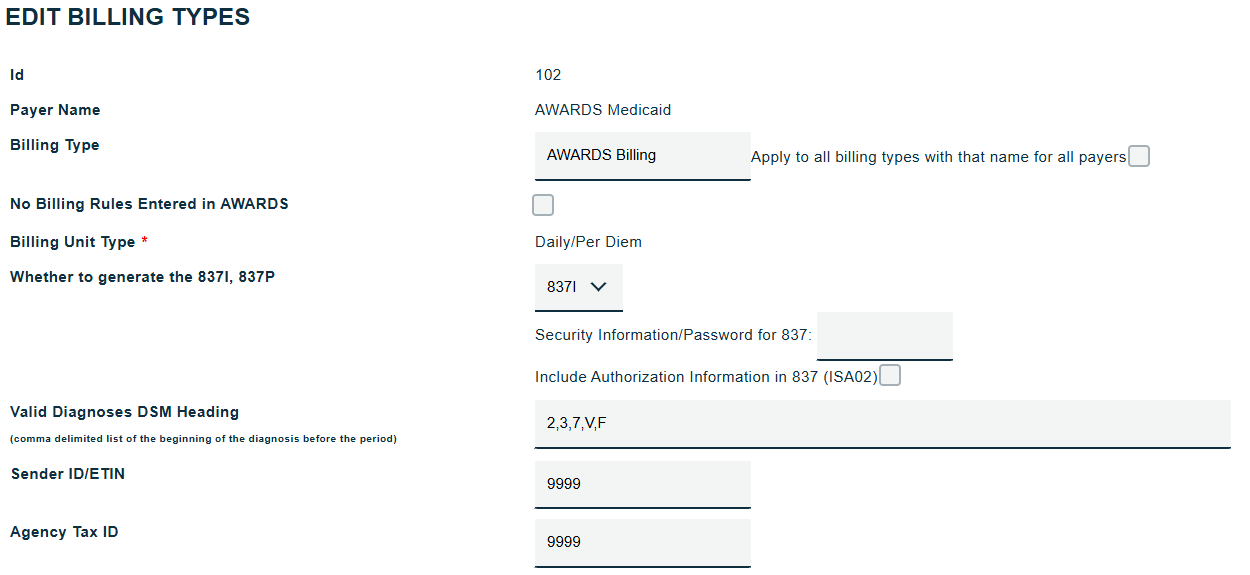This screenshot has height=575, width=1250.
Task: Toggle No Billing Rules Entered in AWARDS checkbox
Action: click(x=543, y=205)
